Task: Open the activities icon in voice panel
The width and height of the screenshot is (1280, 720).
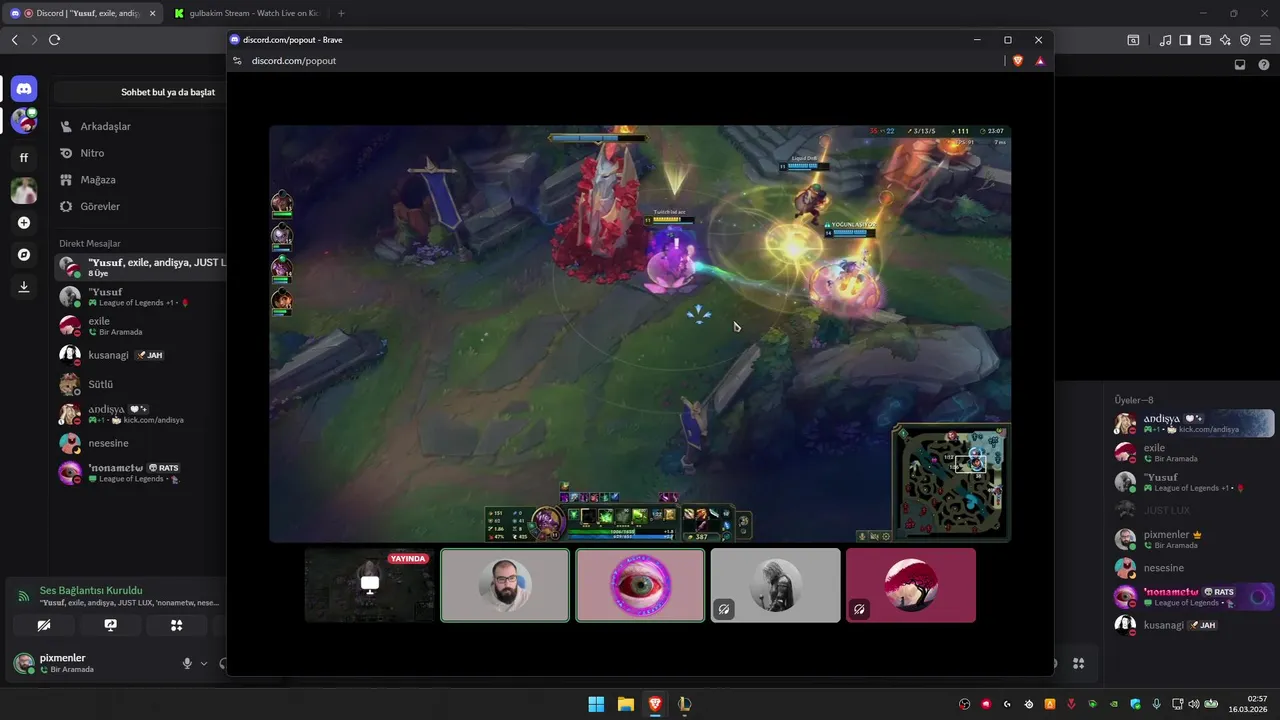Action: [x=176, y=625]
